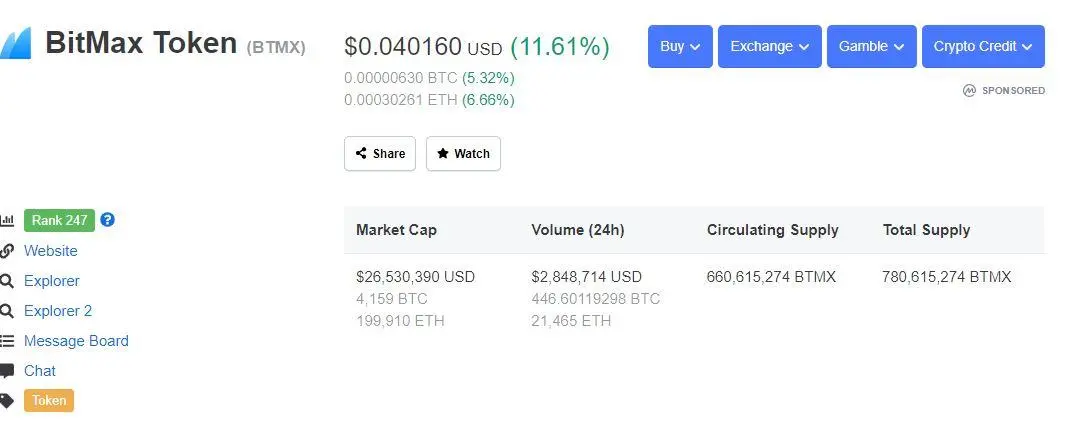Open the Explorer 2 link

click(58, 311)
